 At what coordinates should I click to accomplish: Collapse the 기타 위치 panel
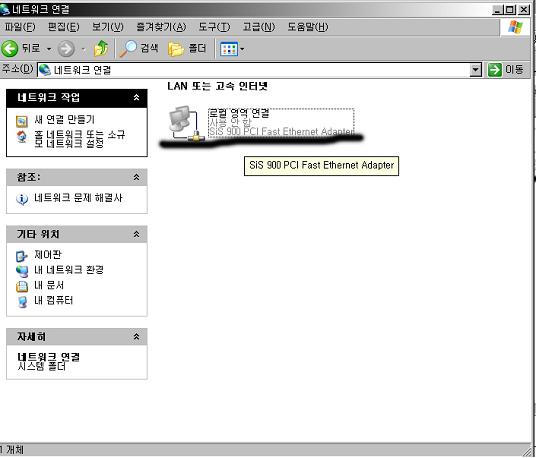(x=136, y=234)
